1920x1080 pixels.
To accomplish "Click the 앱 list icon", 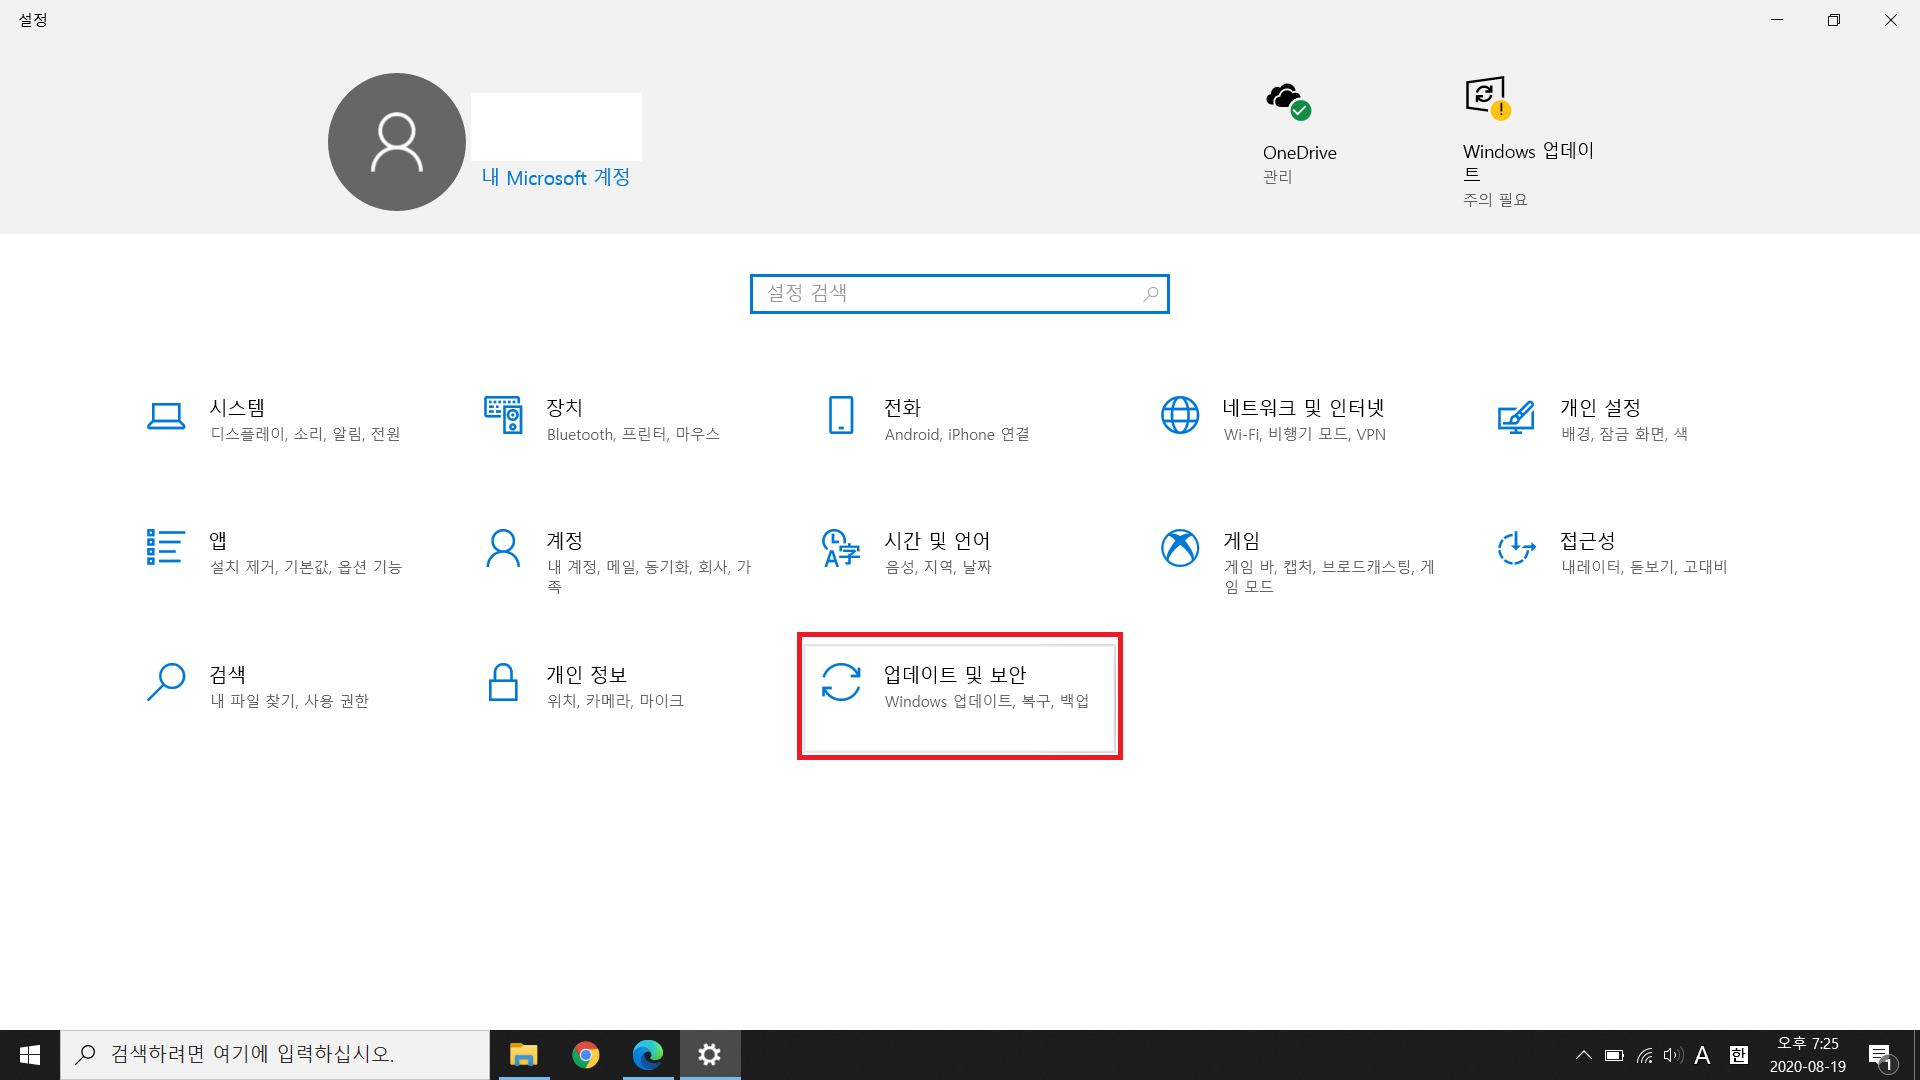I will [165, 547].
